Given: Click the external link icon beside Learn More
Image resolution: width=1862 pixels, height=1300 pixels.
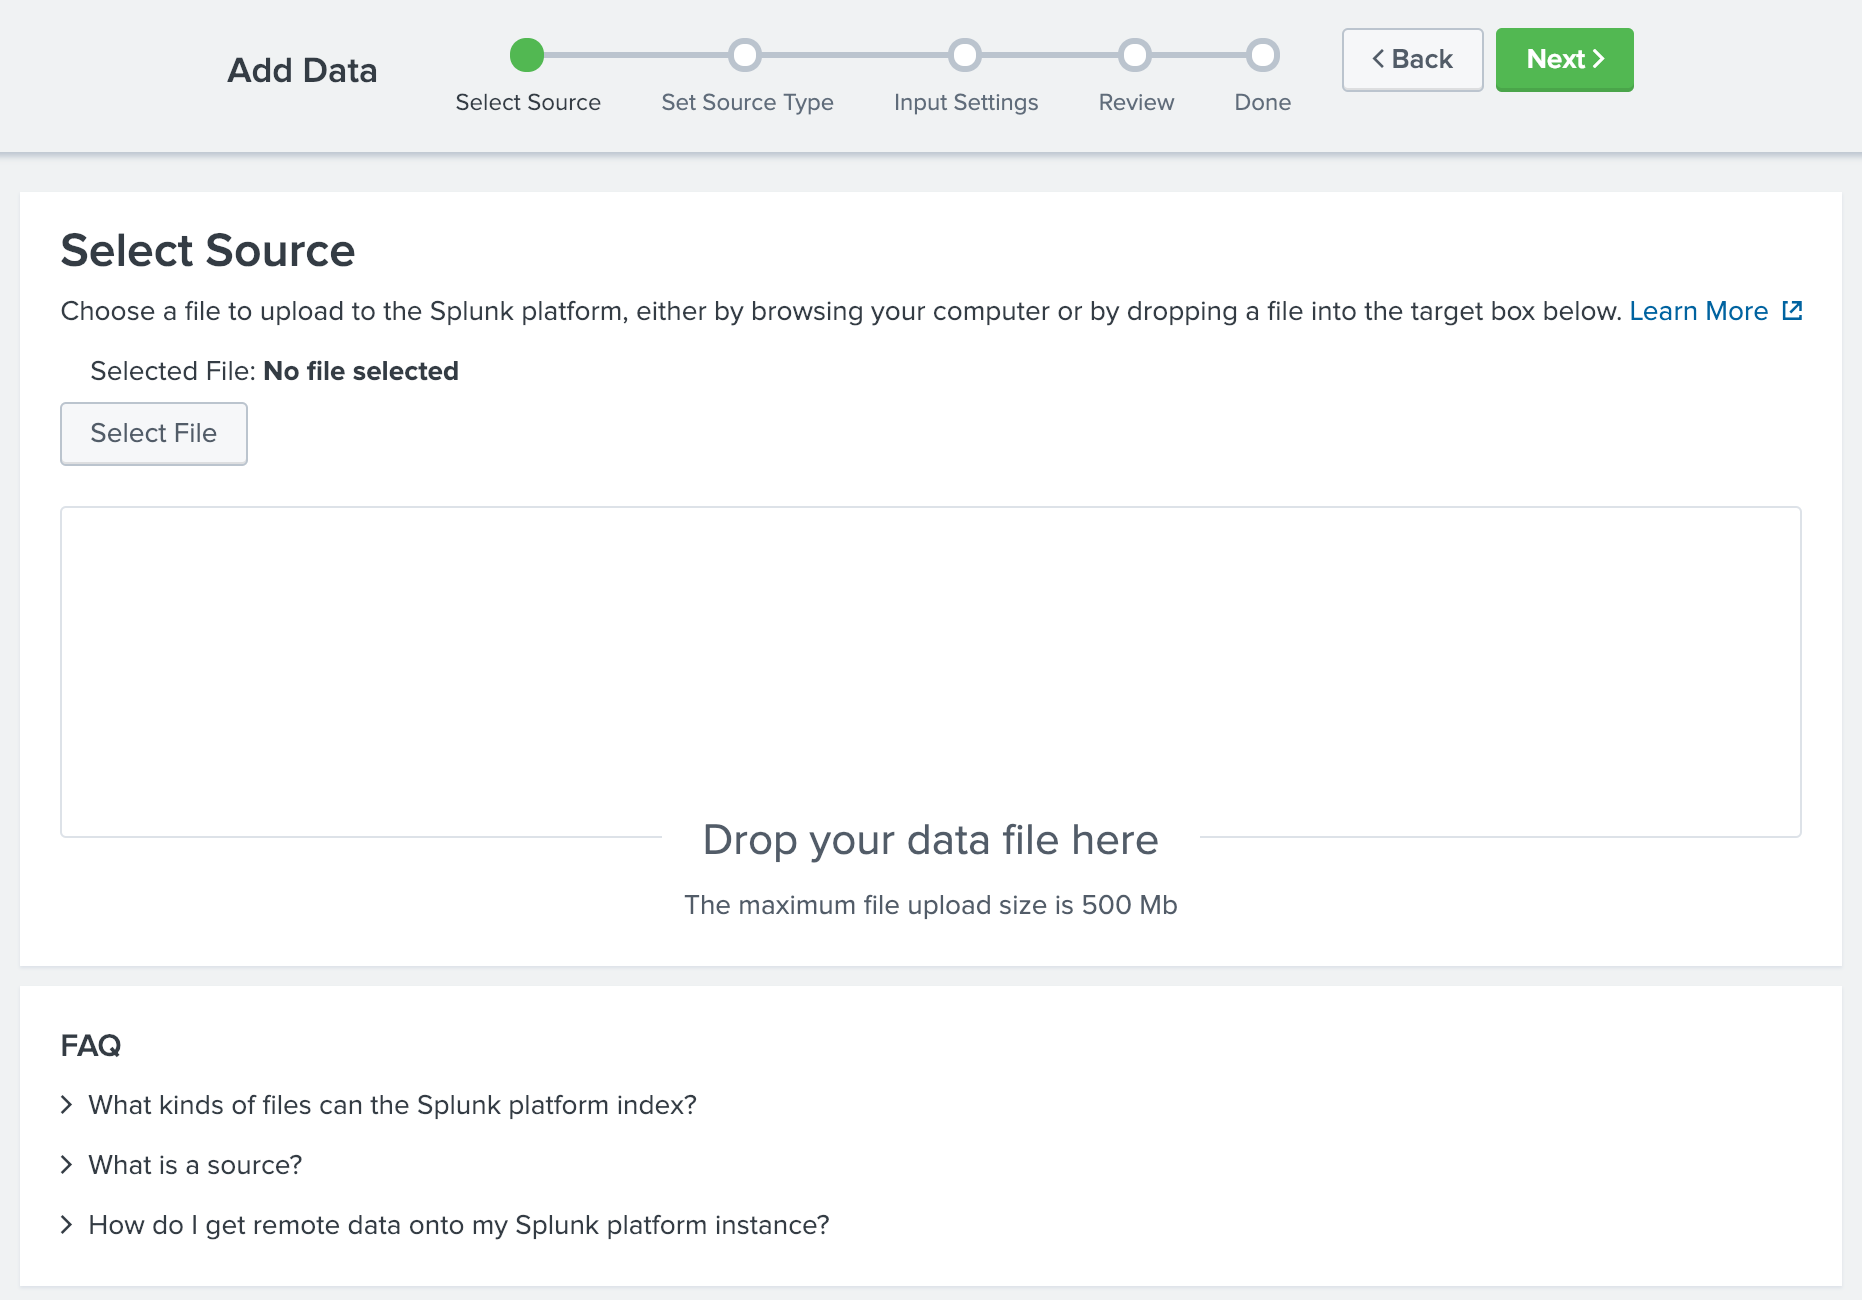Looking at the screenshot, I should (x=1792, y=310).
